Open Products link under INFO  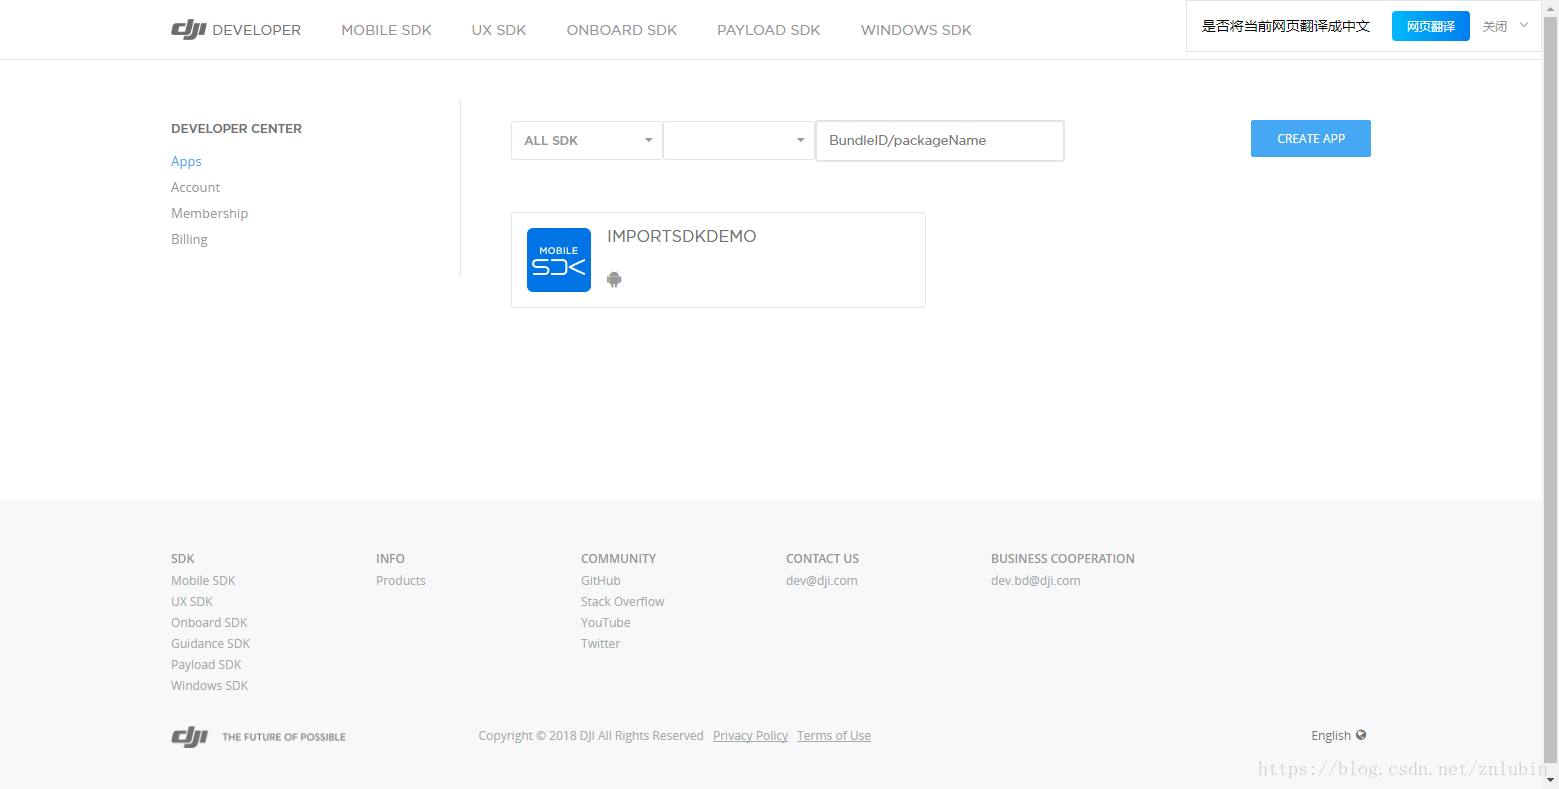[401, 580]
